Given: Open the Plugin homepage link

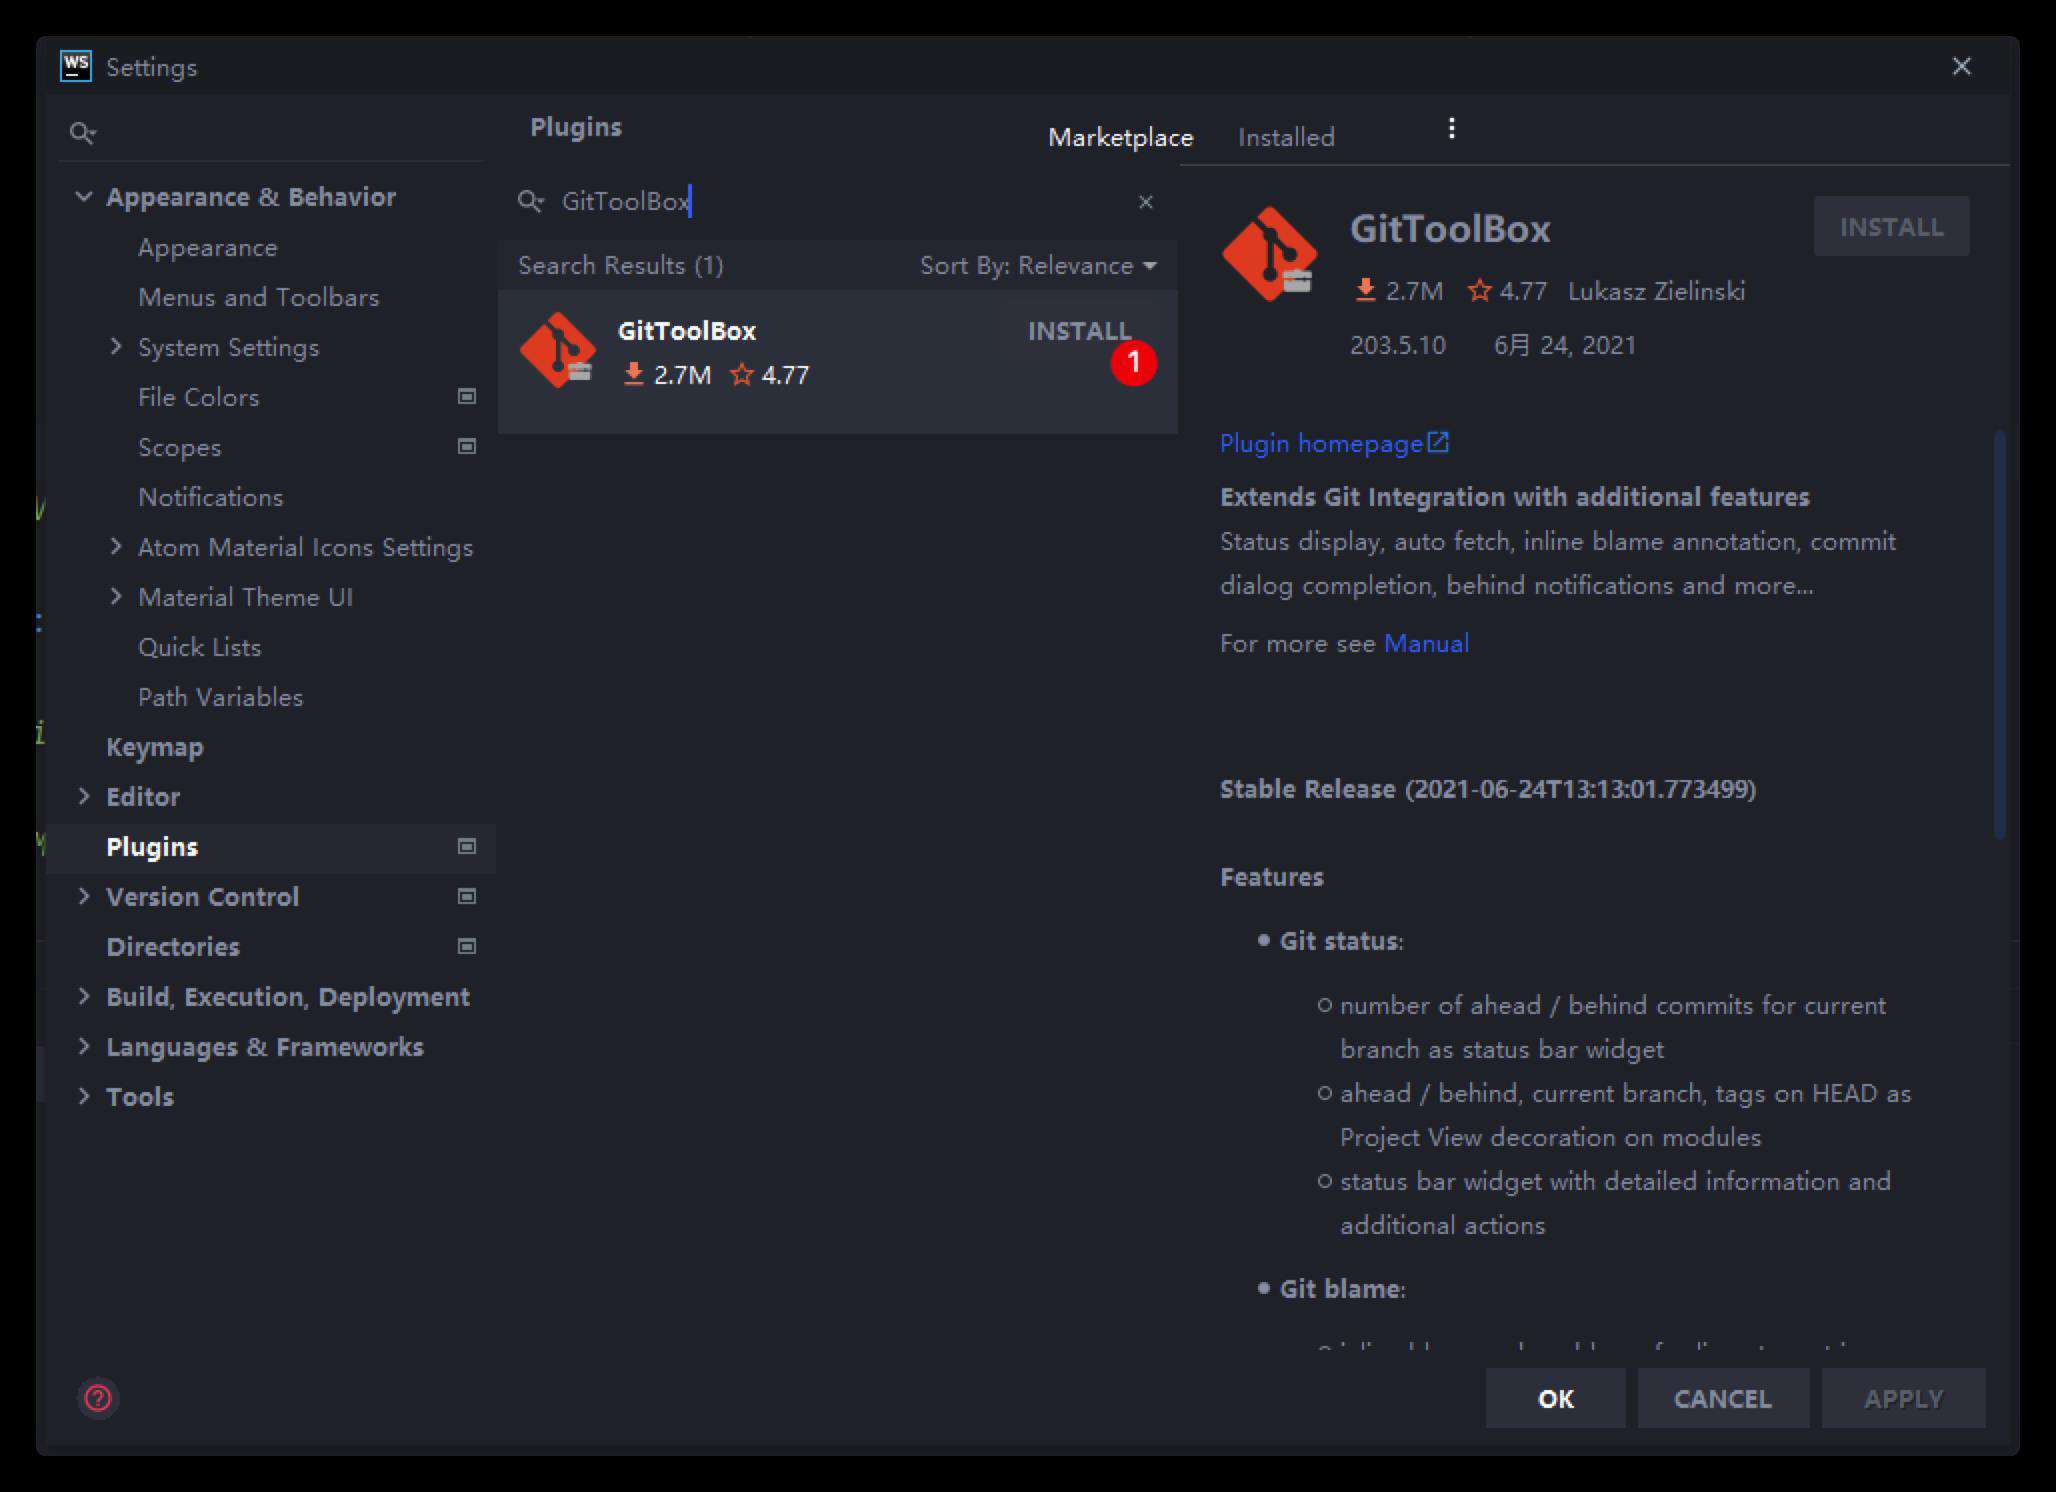Looking at the screenshot, I should click(1321, 443).
